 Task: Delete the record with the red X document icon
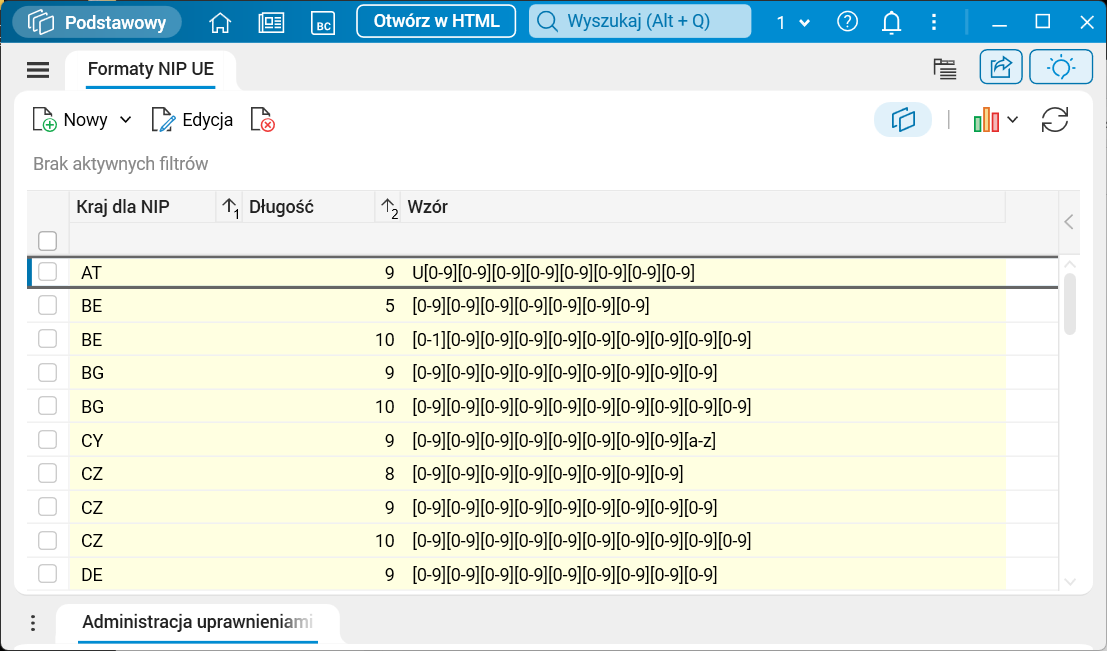pyautogui.click(x=262, y=120)
